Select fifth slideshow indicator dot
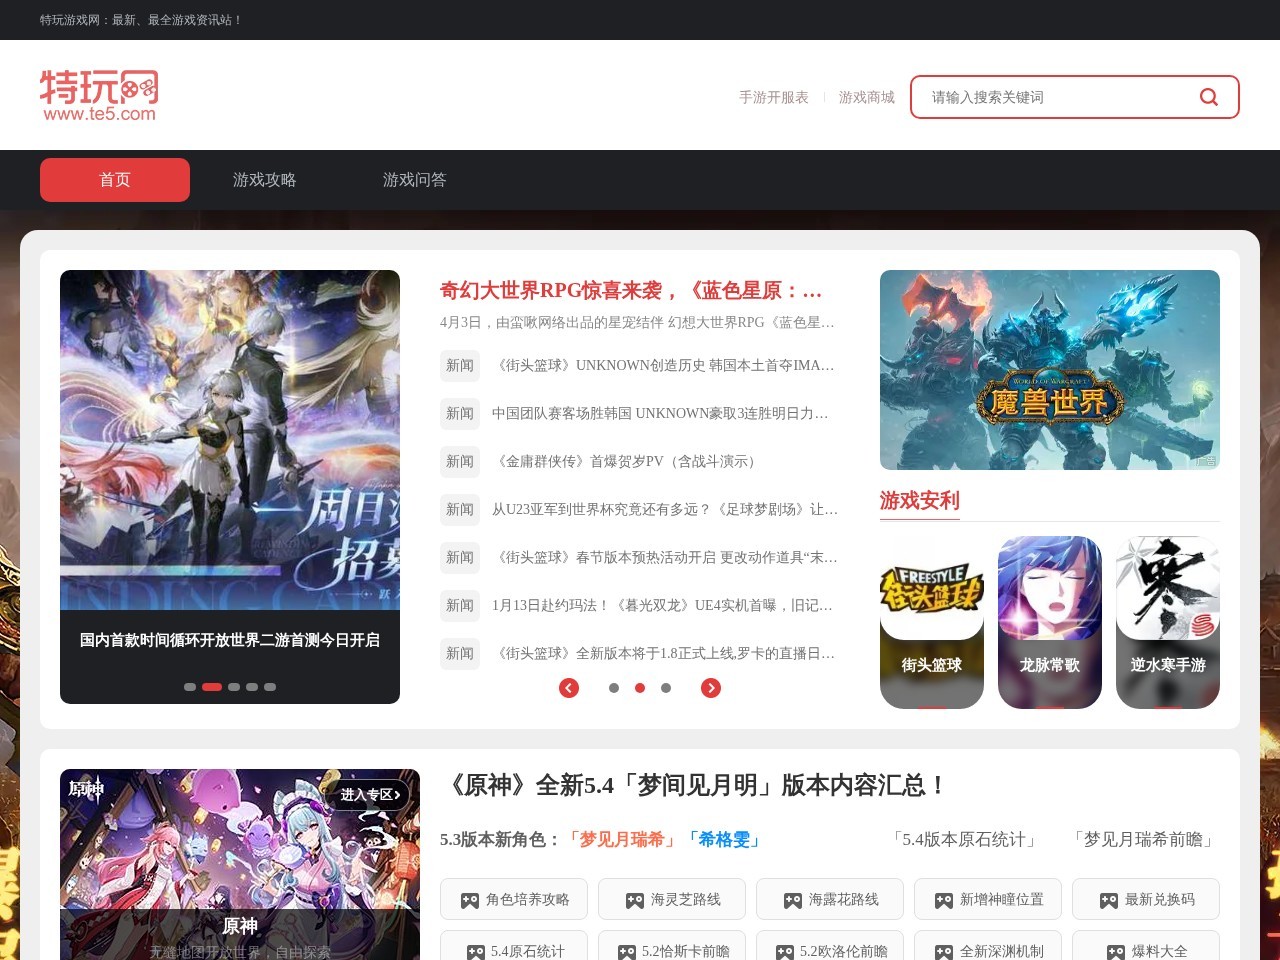The height and width of the screenshot is (960, 1280). 270,687
